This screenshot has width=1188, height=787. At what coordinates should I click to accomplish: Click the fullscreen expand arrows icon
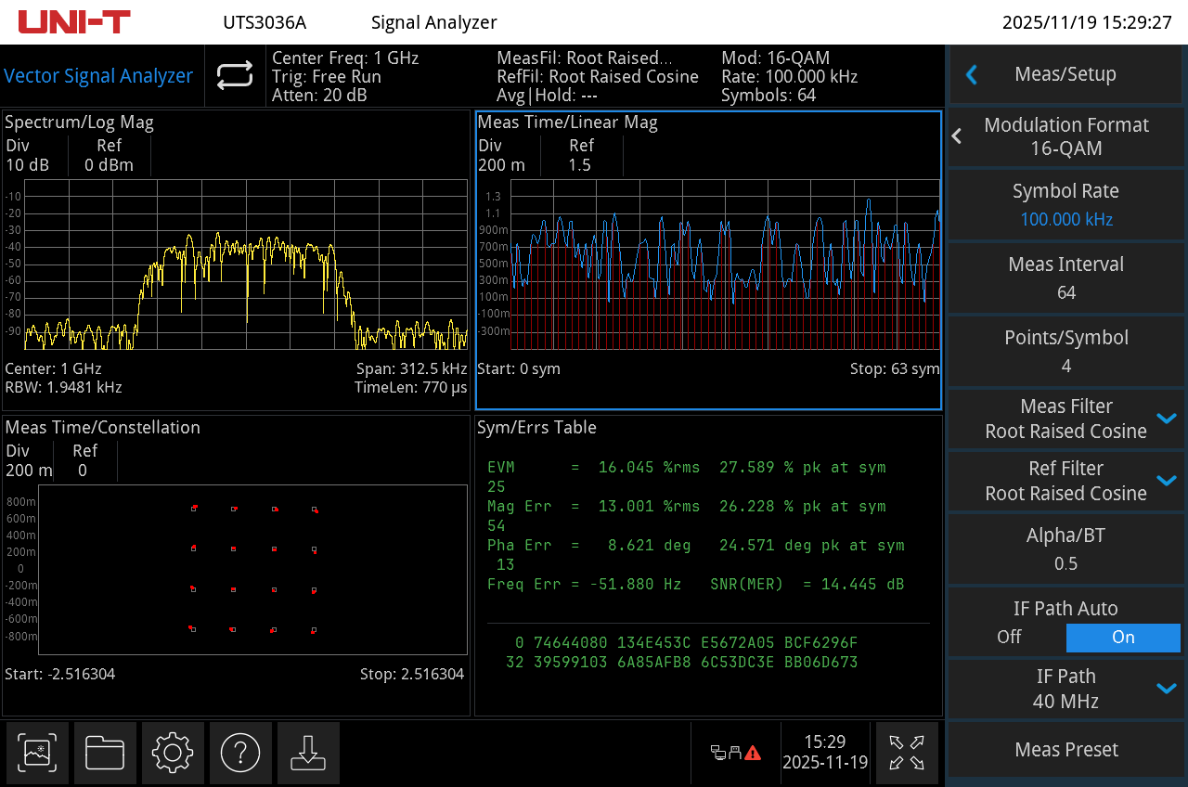[x=905, y=753]
